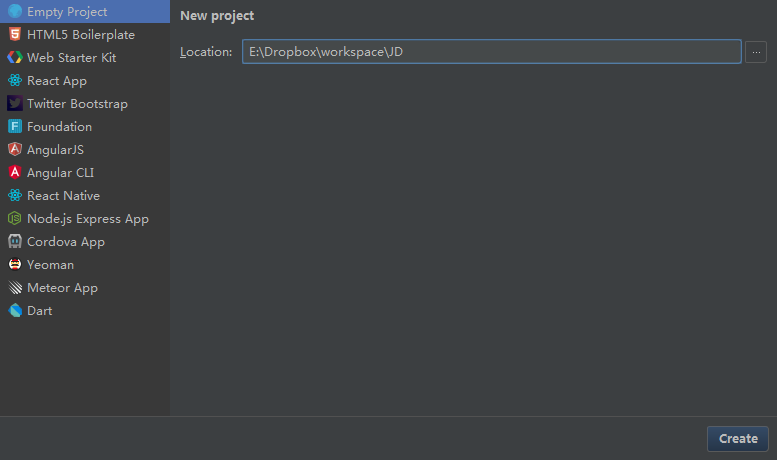The image size is (777, 460).
Task: Pick Yeoman template label
Action: coord(51,265)
